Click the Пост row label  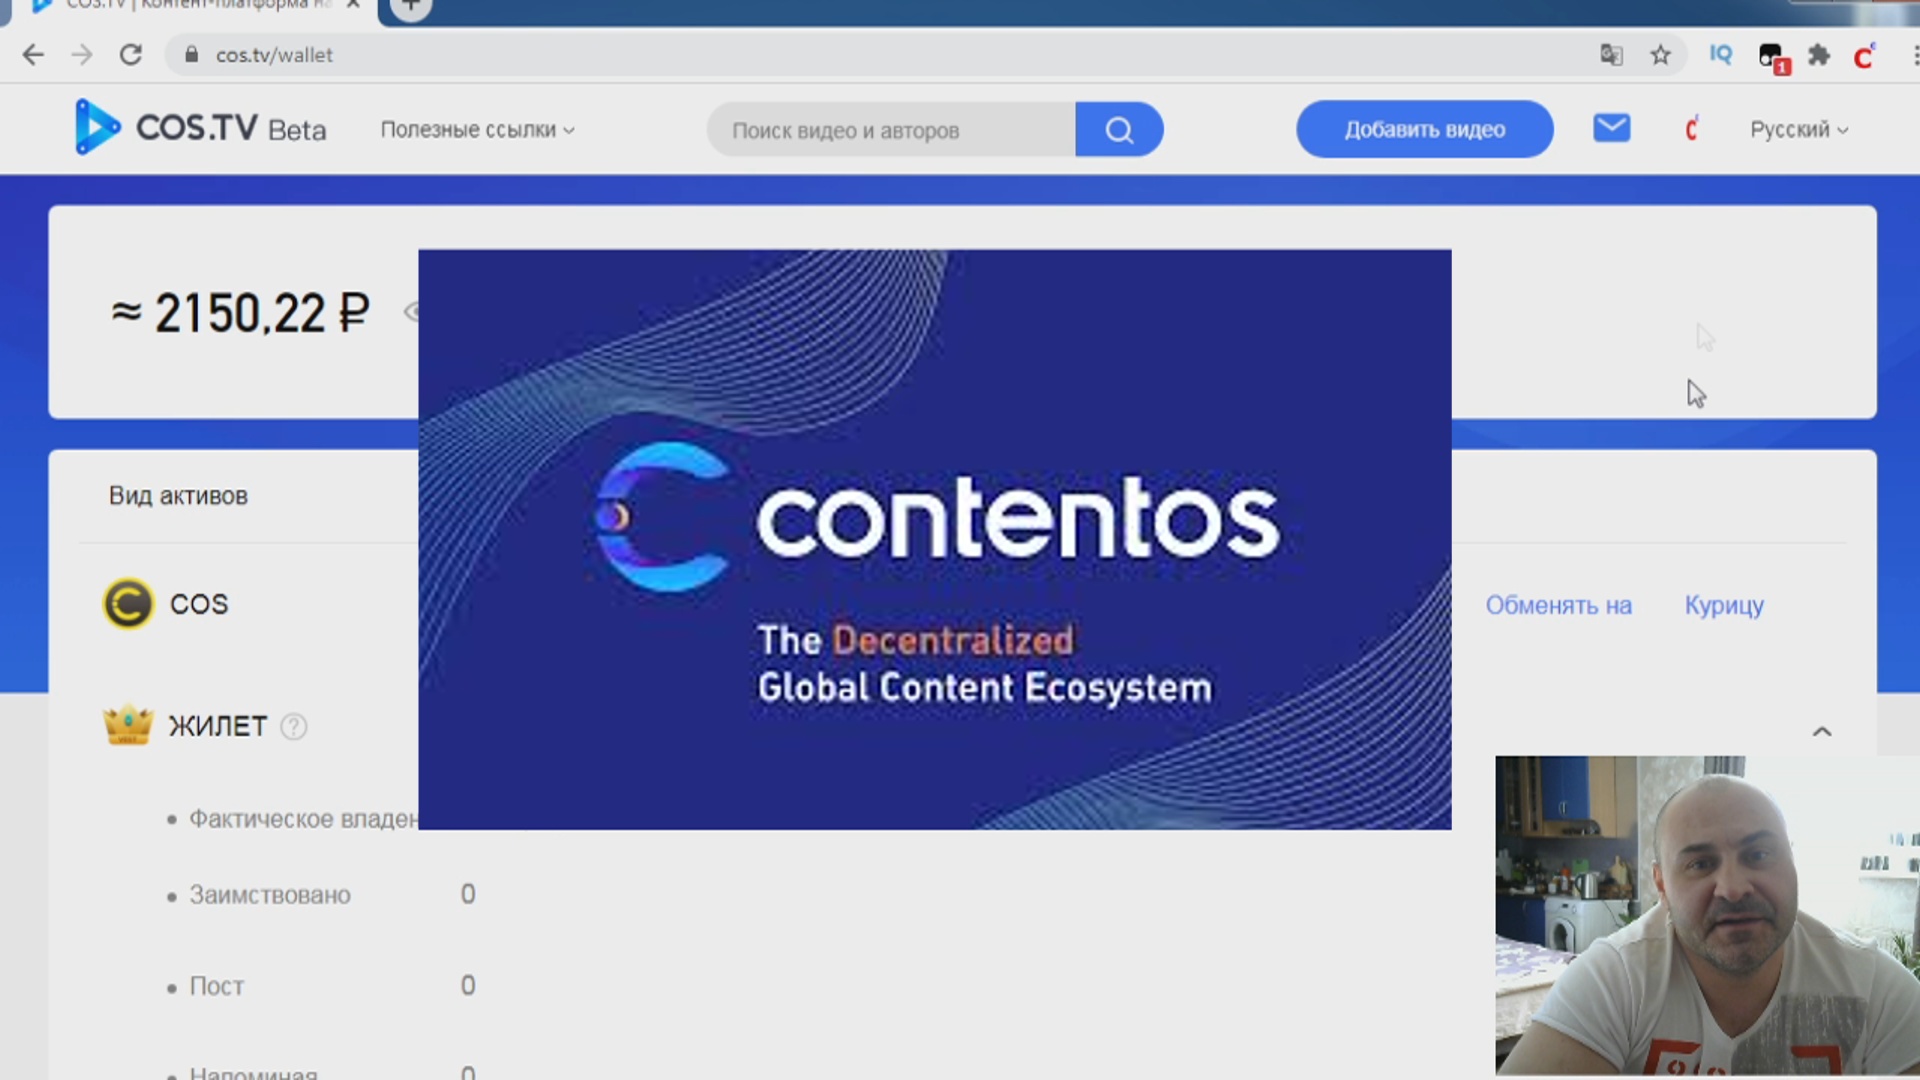[216, 987]
